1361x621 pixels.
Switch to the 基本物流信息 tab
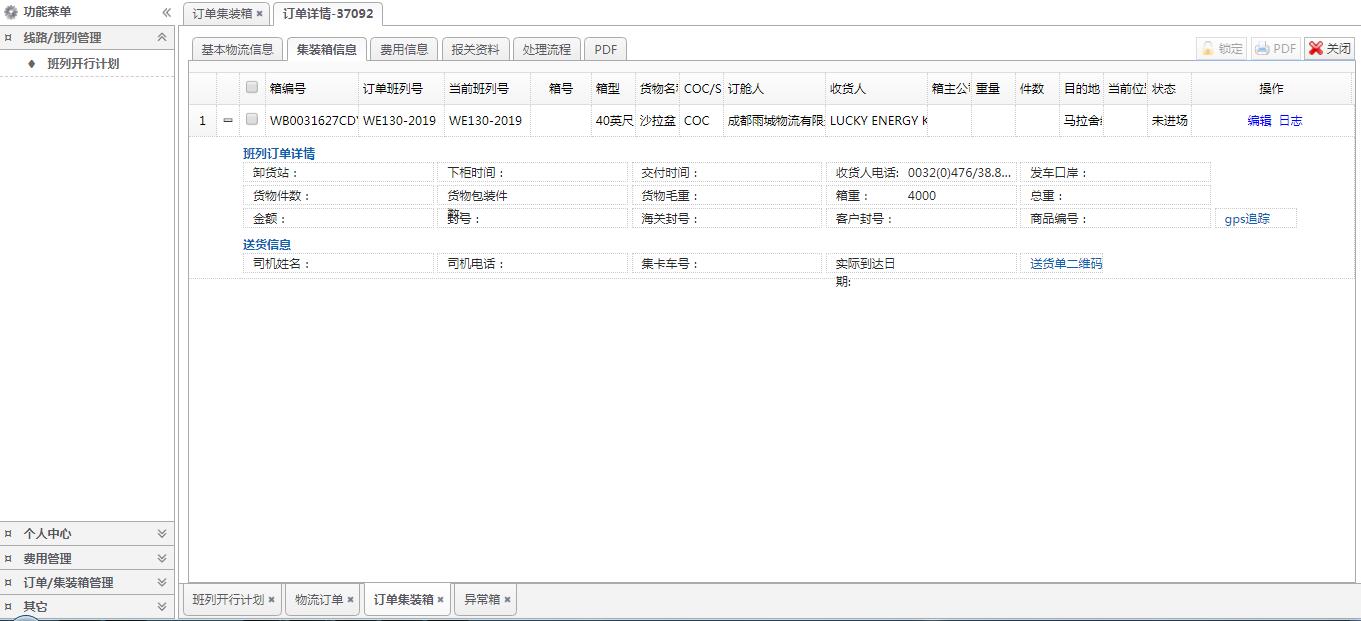pyautogui.click(x=237, y=49)
